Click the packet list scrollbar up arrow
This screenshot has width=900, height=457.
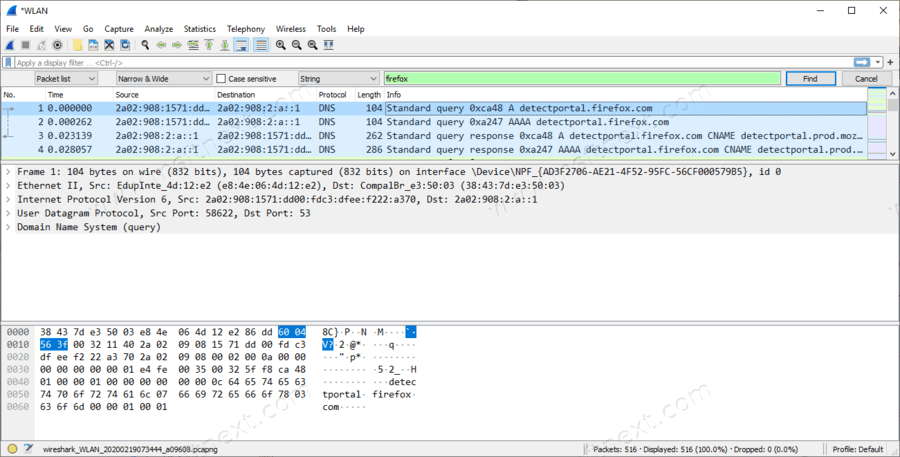893,93
